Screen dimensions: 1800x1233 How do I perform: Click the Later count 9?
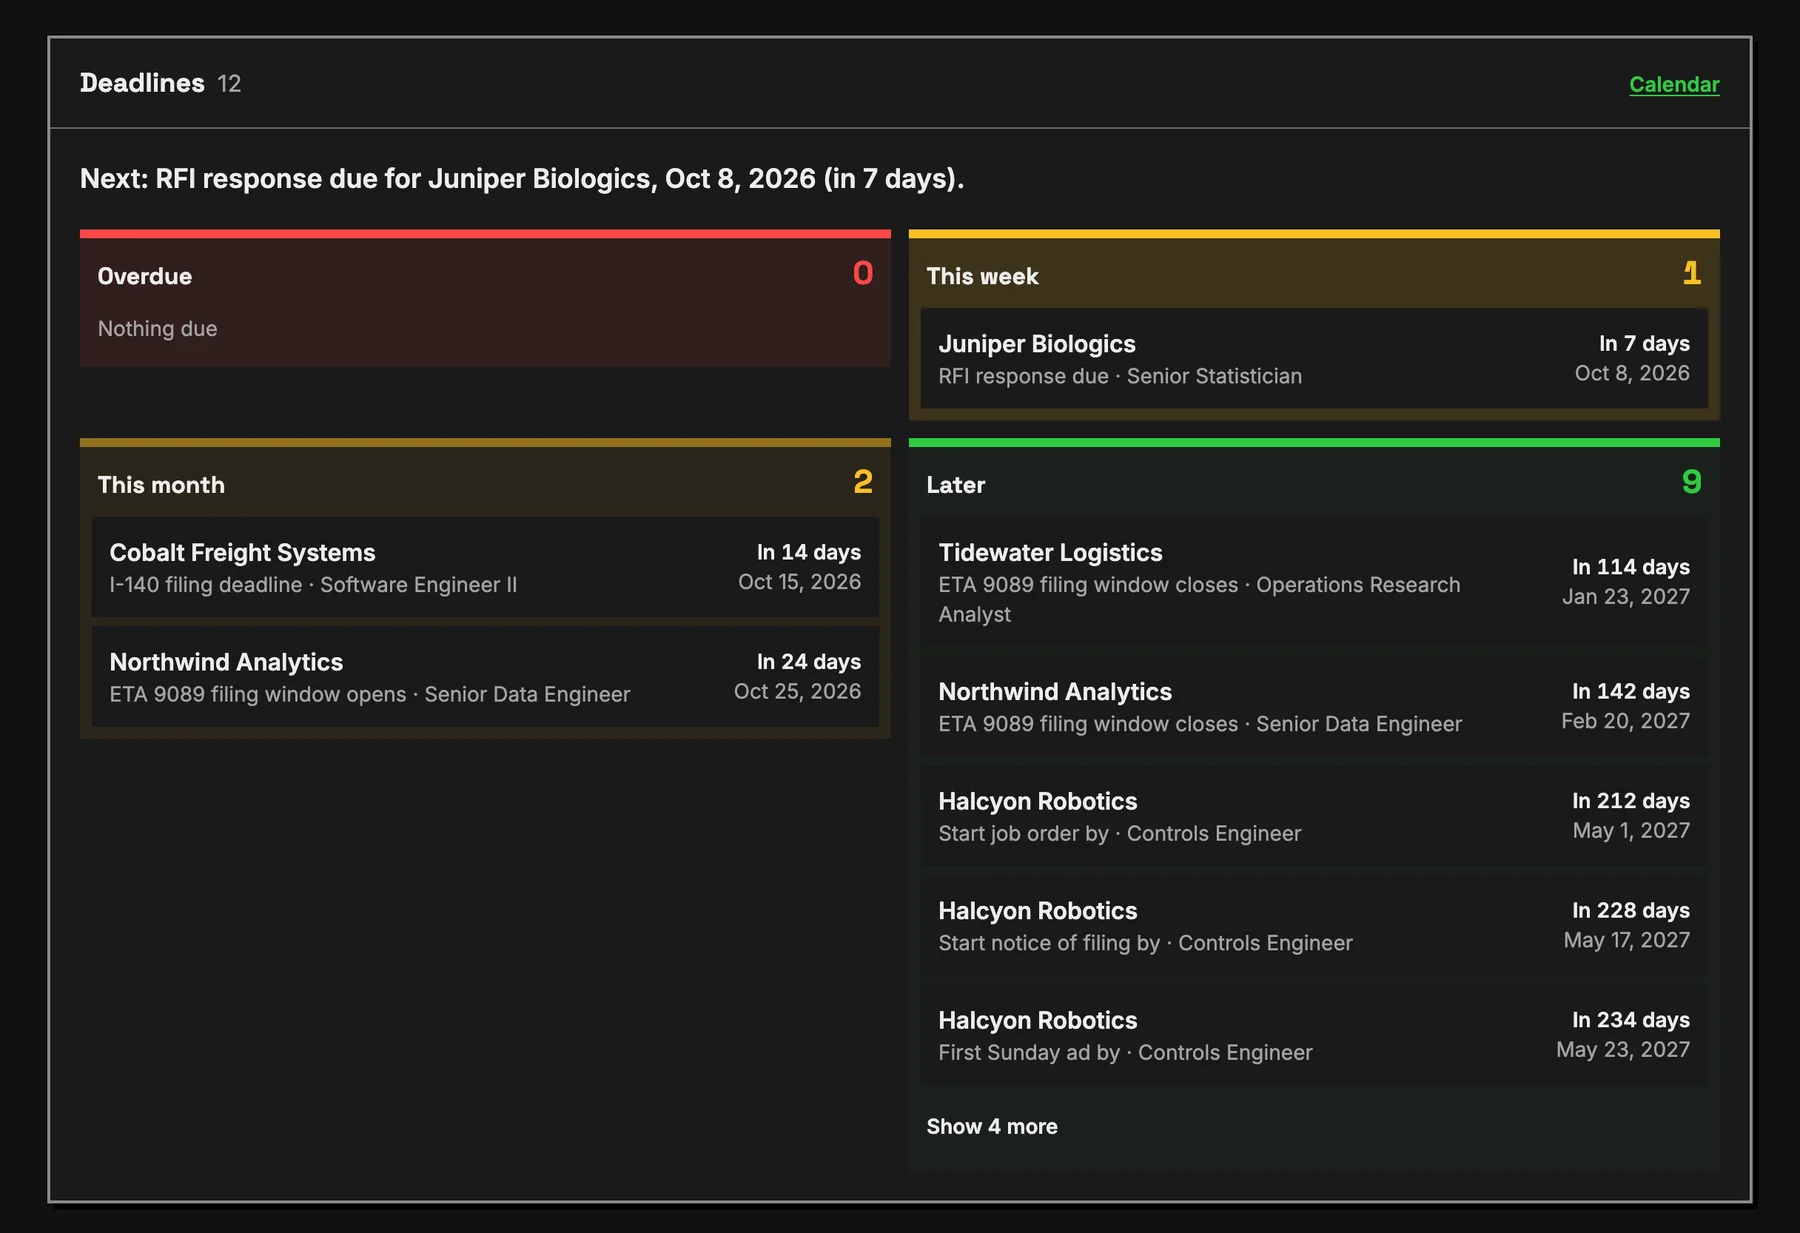[1692, 482]
